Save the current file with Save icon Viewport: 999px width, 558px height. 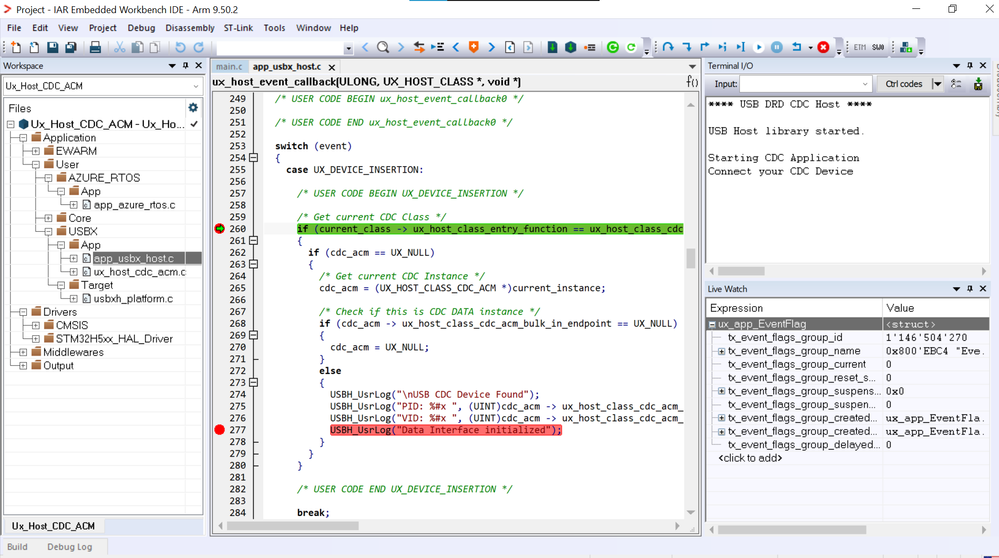coord(53,47)
